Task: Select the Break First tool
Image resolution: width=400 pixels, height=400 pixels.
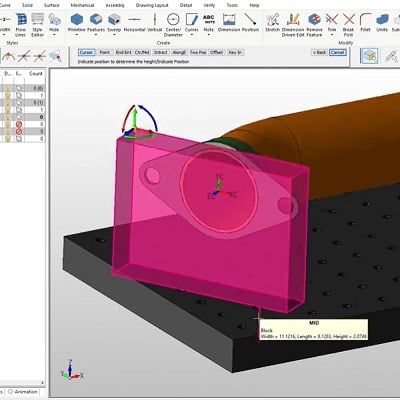Action: 348,25
